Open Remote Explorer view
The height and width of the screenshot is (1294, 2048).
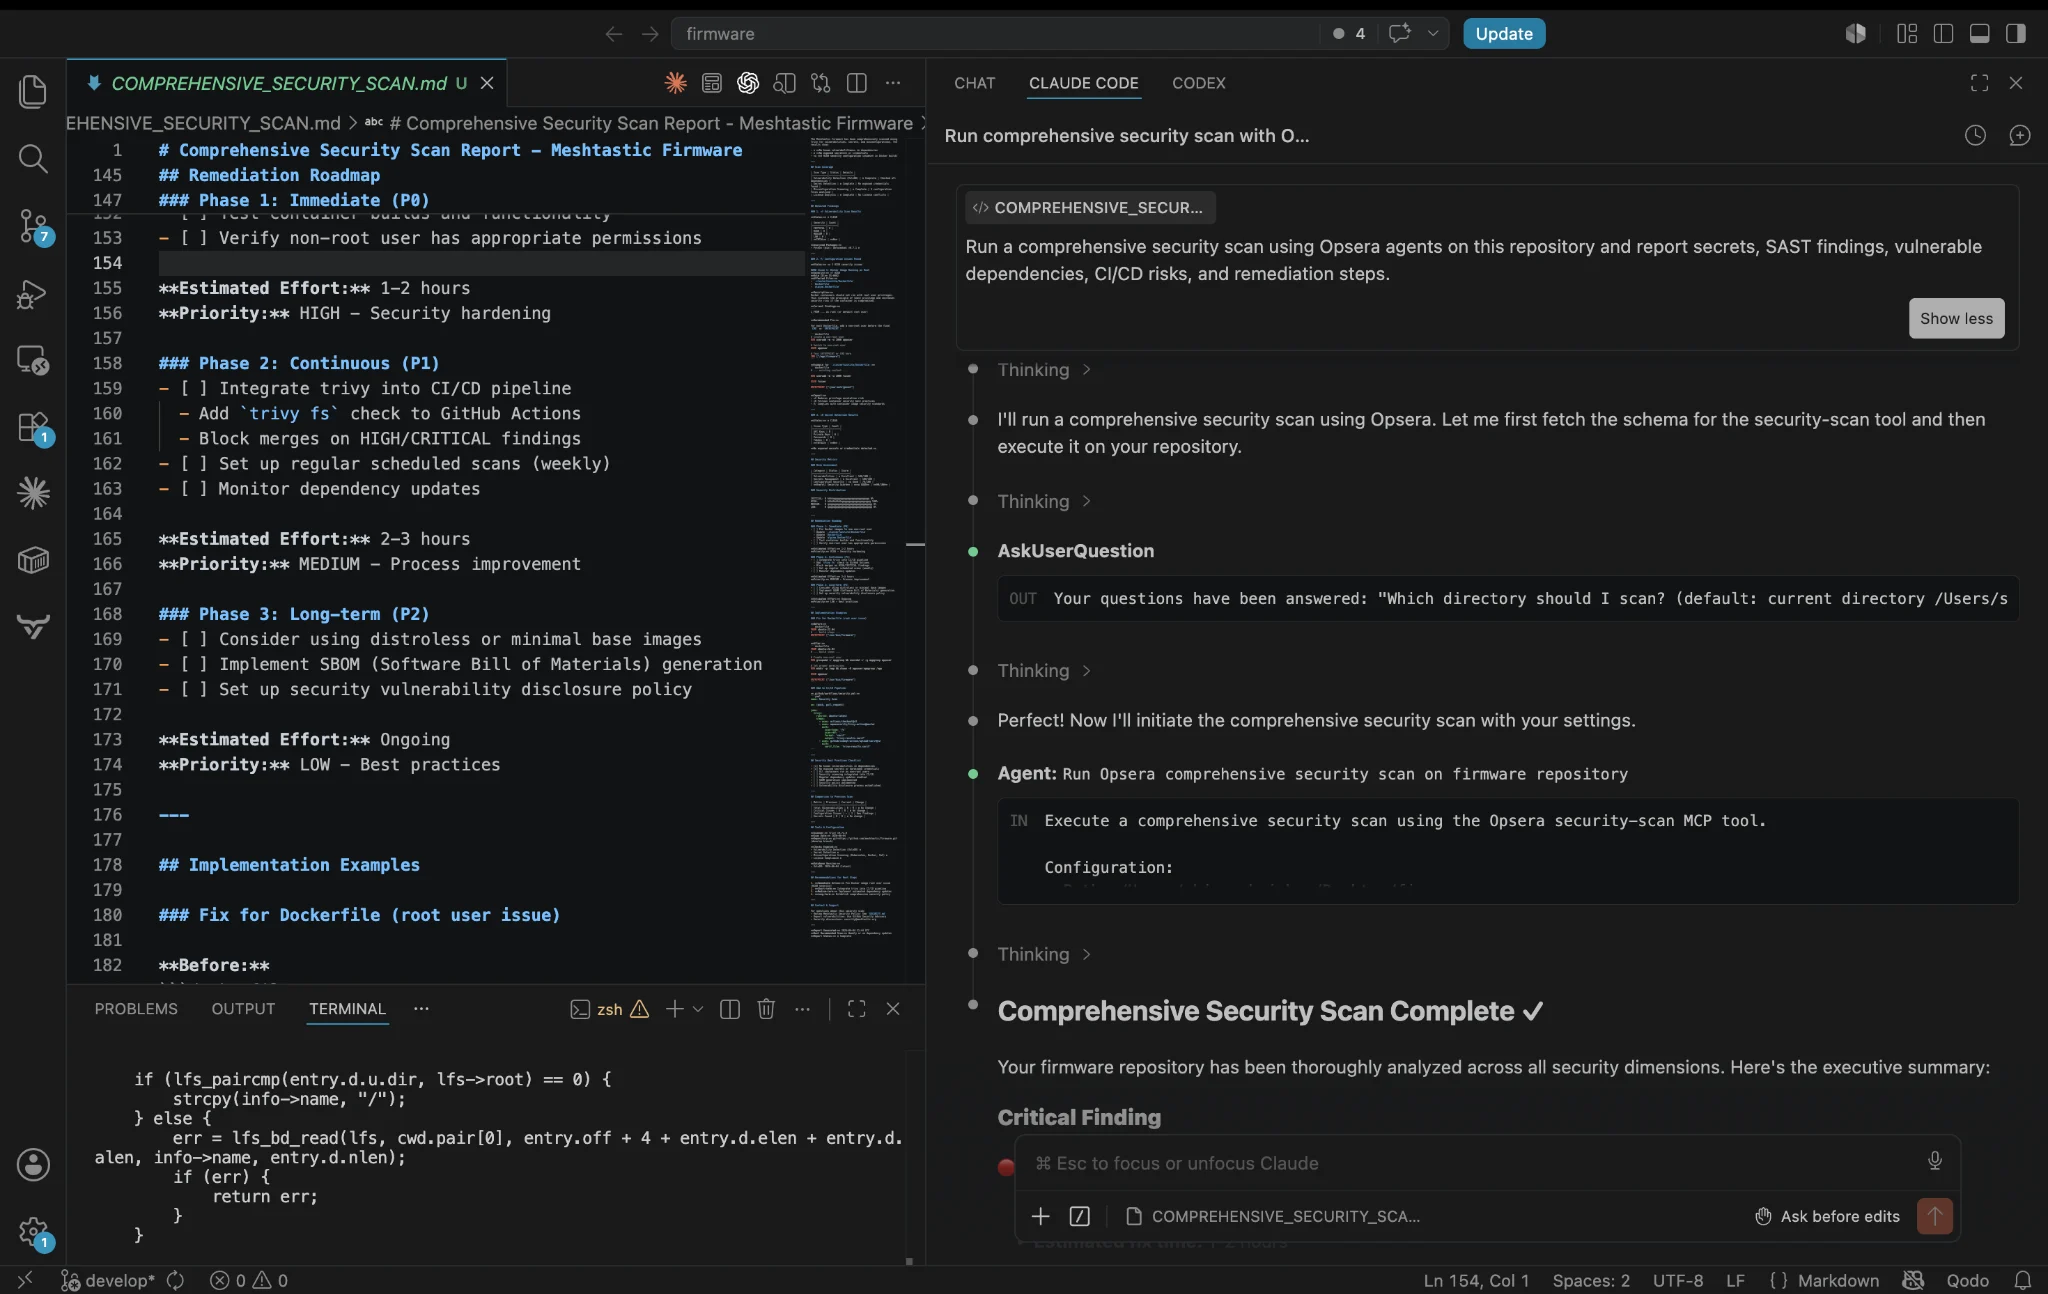pos(33,360)
